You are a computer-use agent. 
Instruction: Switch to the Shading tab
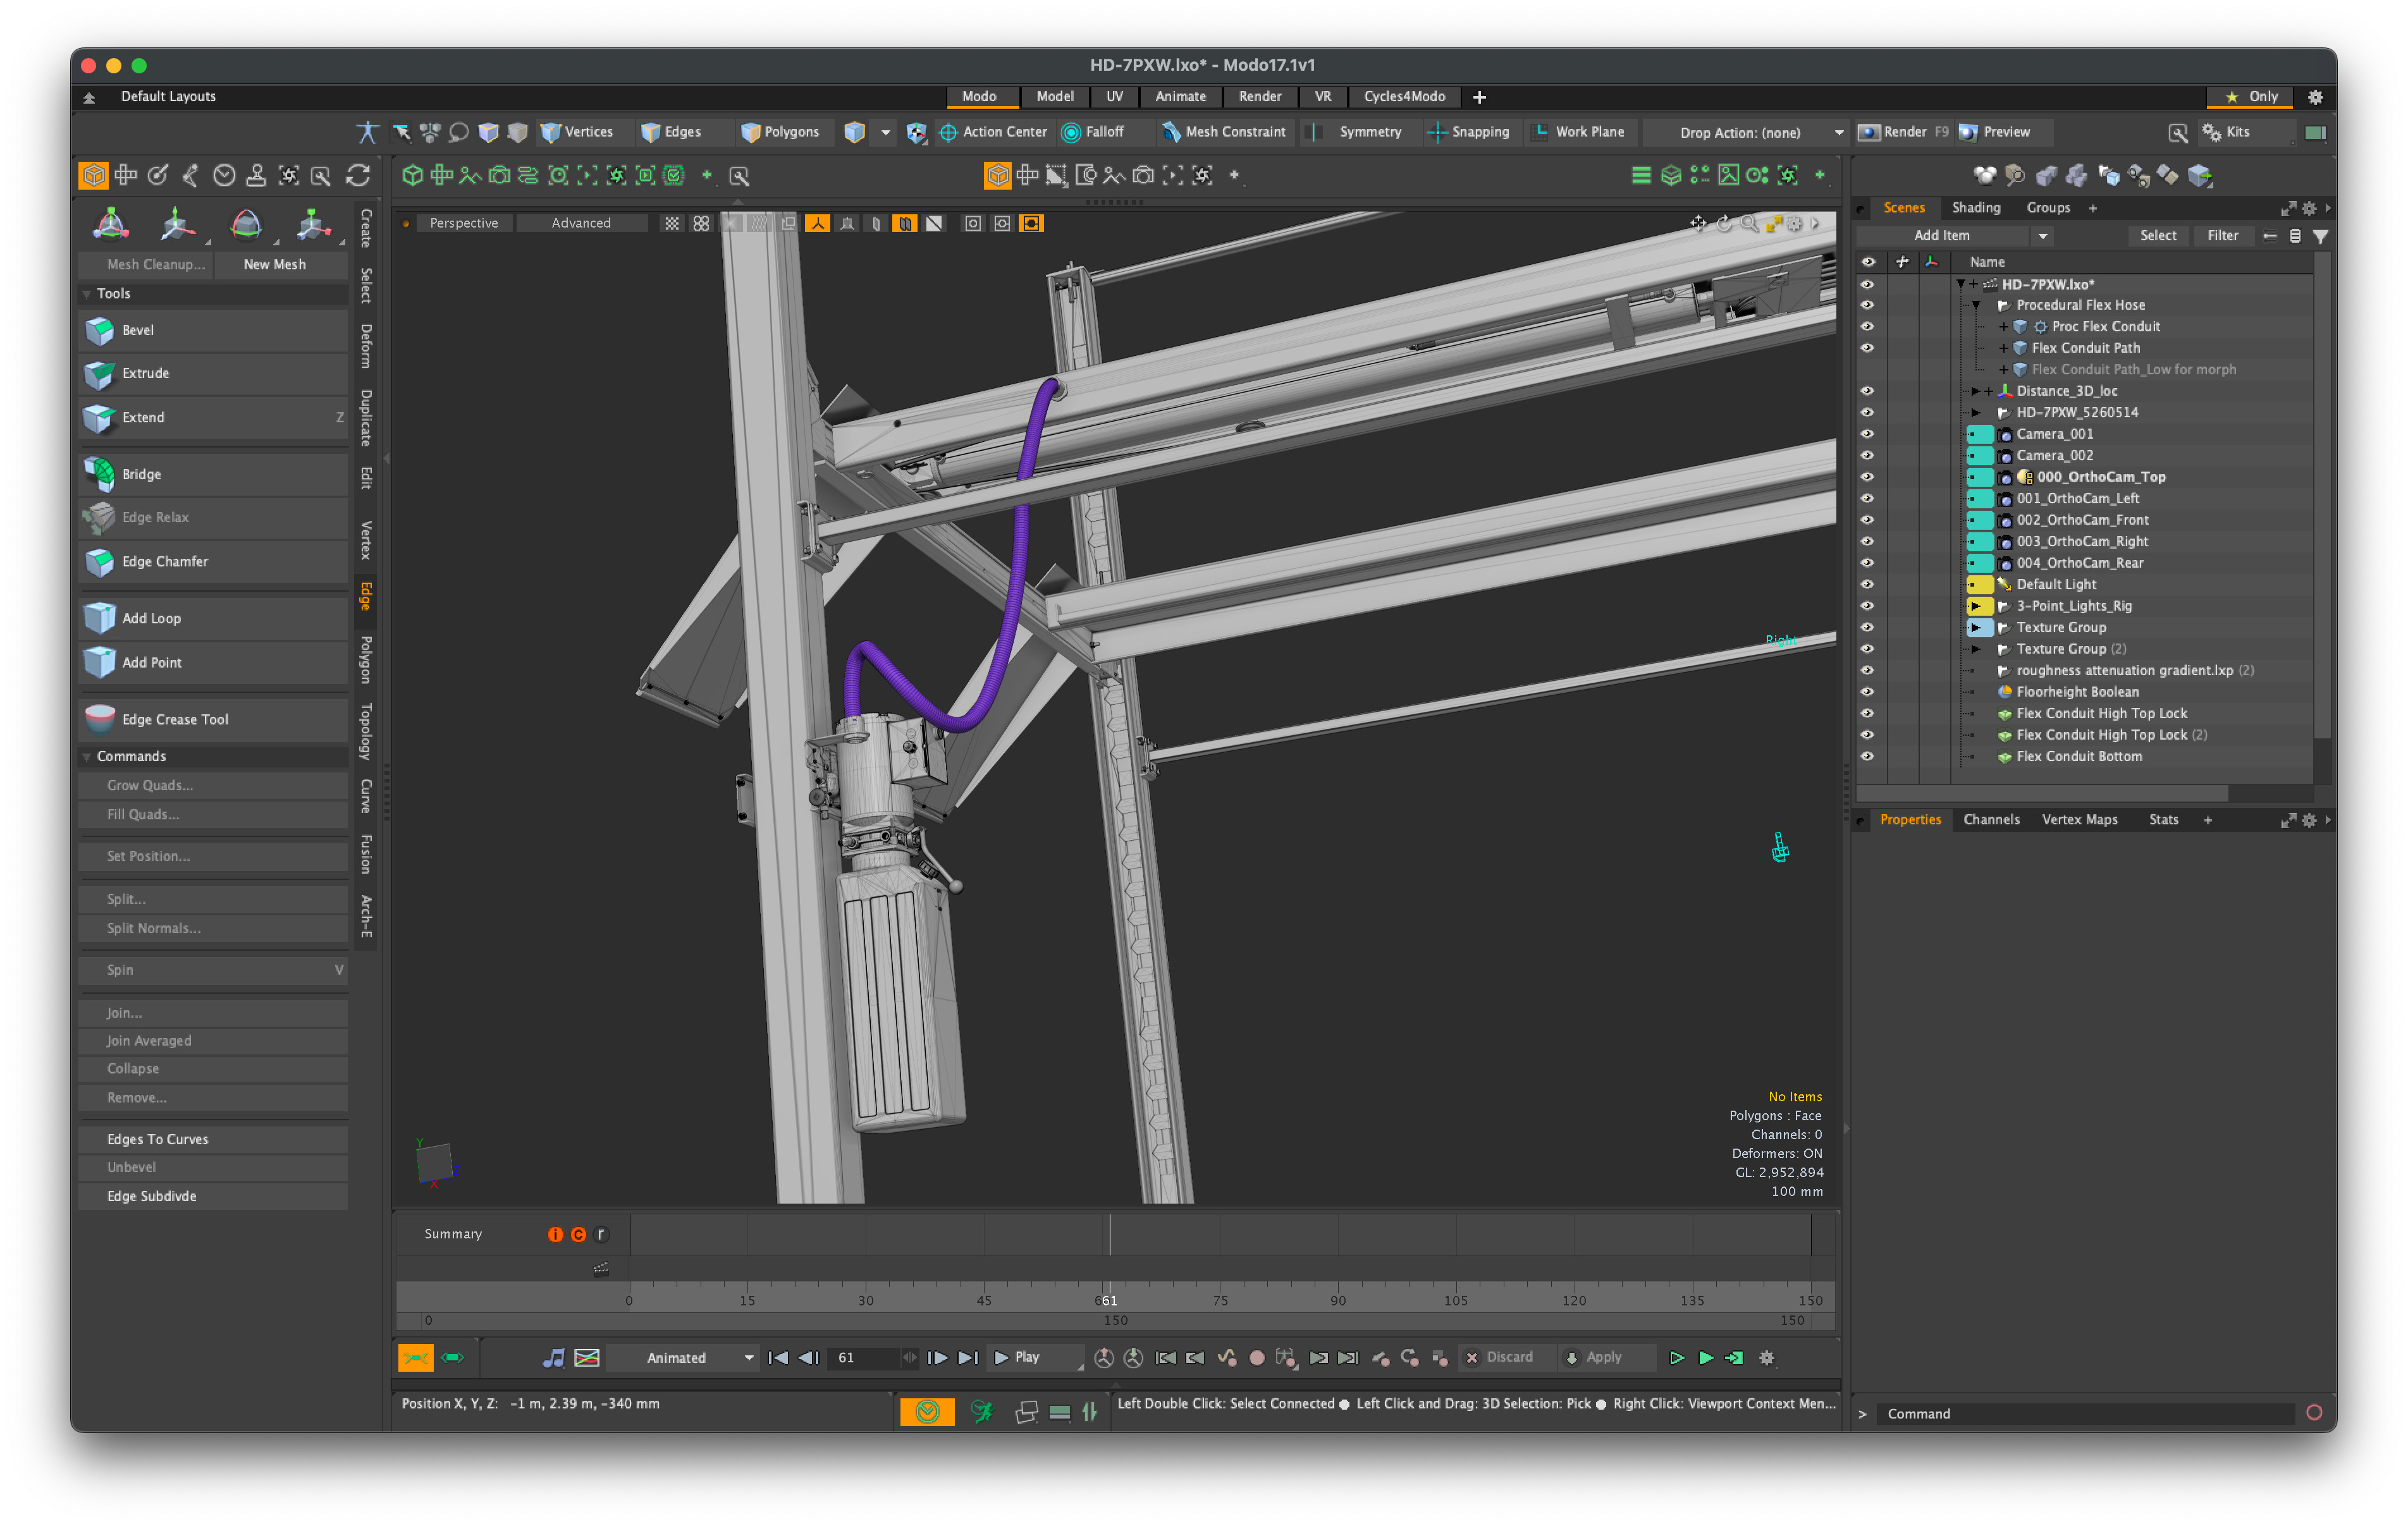pyautogui.click(x=1975, y=208)
